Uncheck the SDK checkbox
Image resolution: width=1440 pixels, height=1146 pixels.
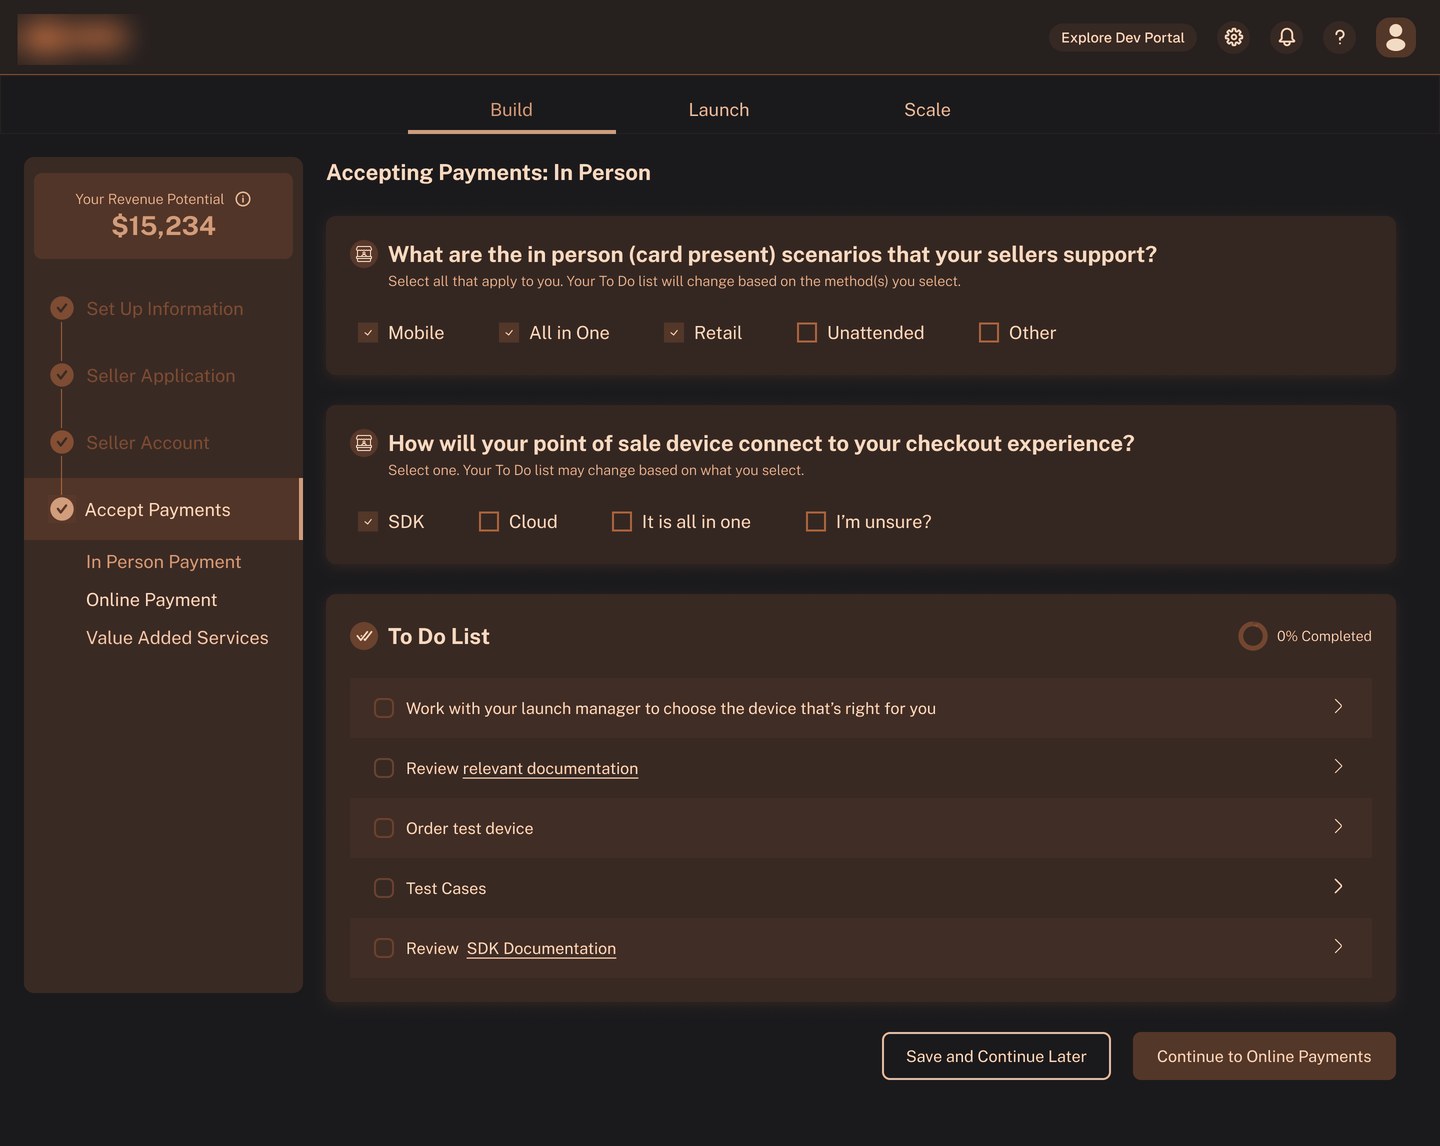point(368,521)
